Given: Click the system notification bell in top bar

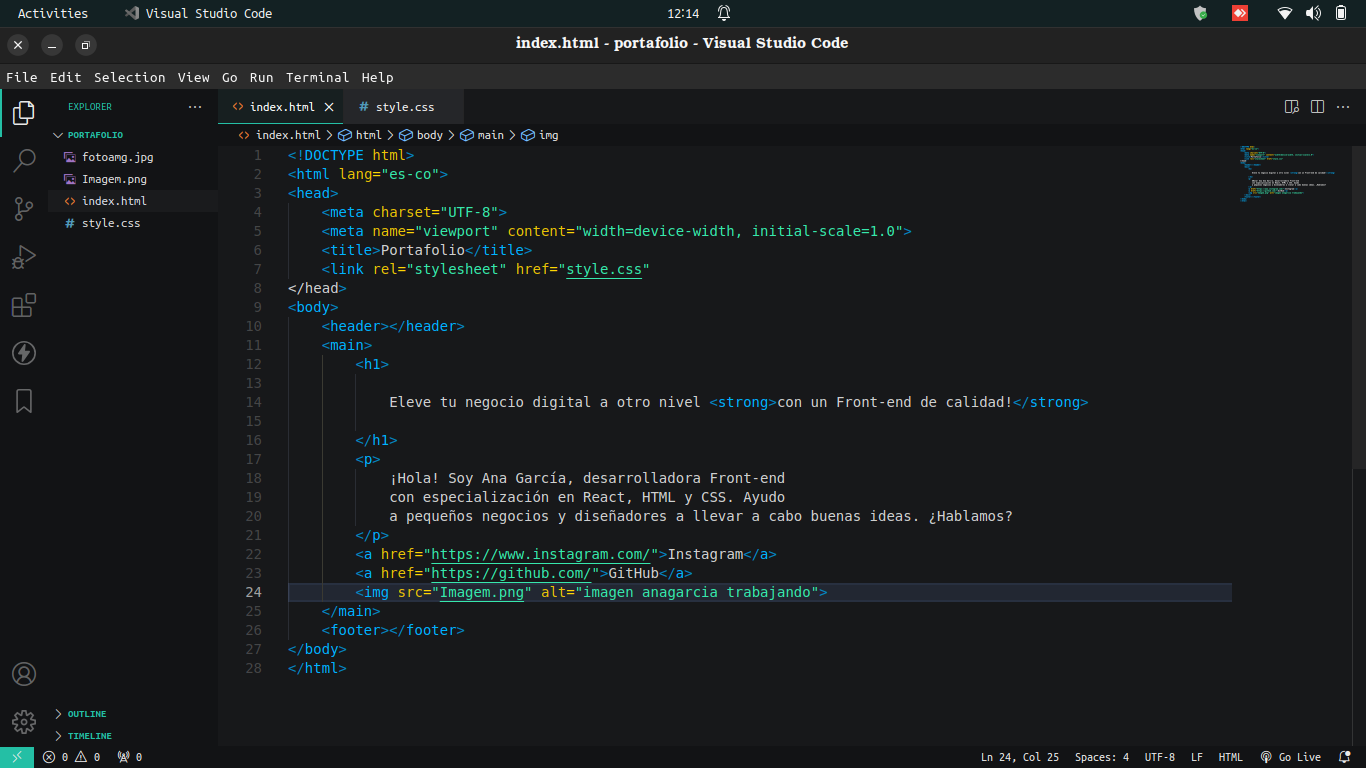Looking at the screenshot, I should click(724, 13).
